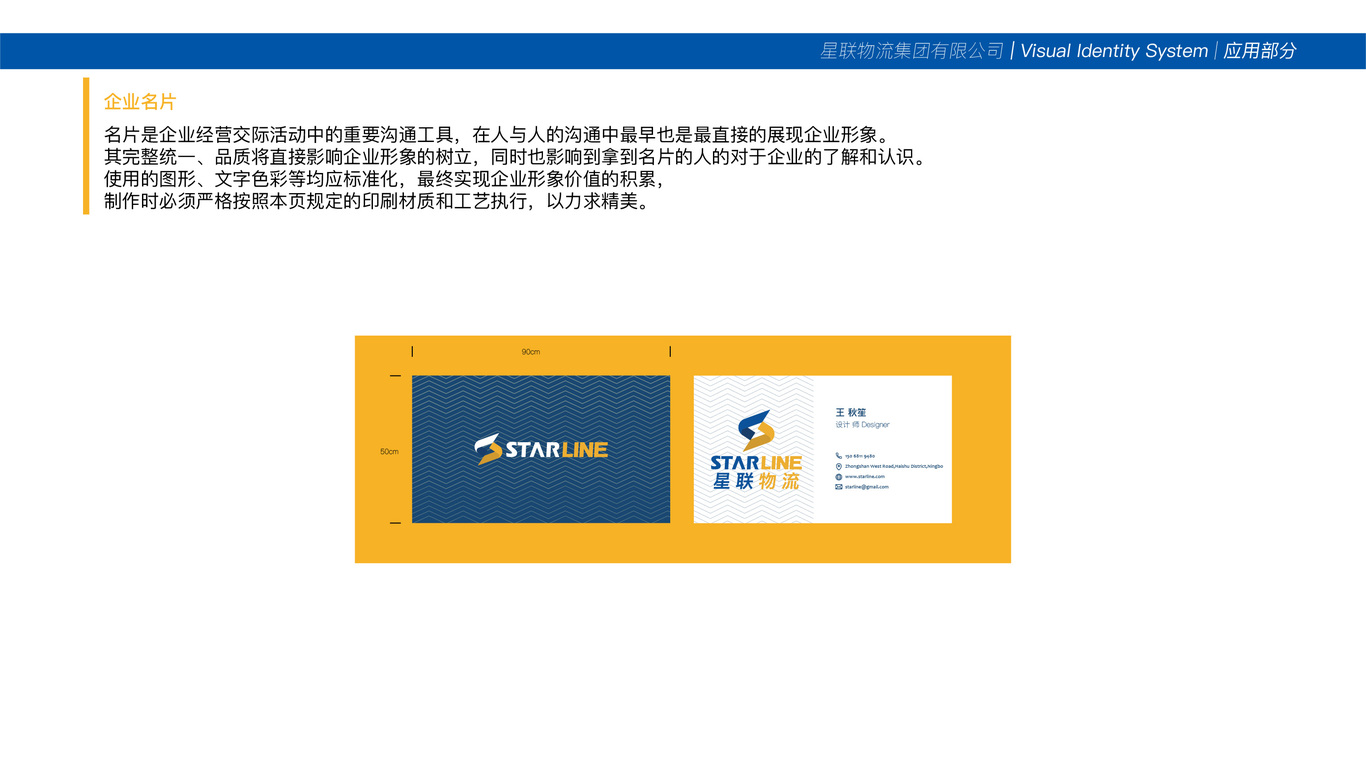Click the '90cm' width dimension label
Viewport: 1366px width, 768px height.
point(531,352)
